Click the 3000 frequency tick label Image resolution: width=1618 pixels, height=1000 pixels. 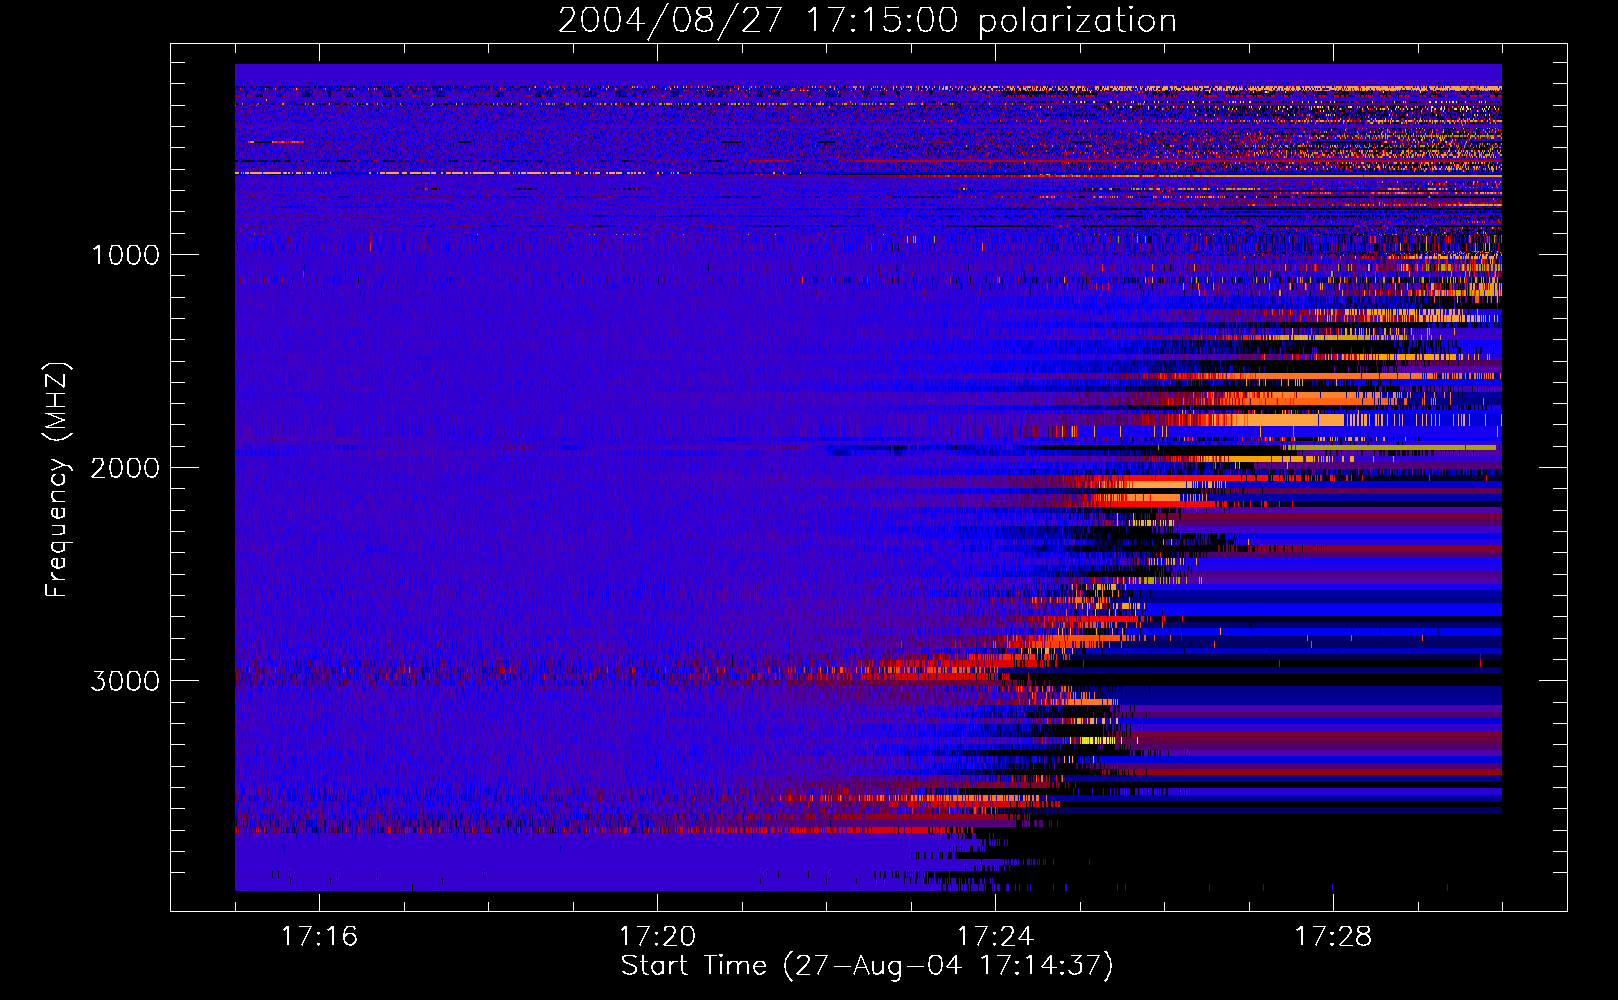pyautogui.click(x=125, y=681)
